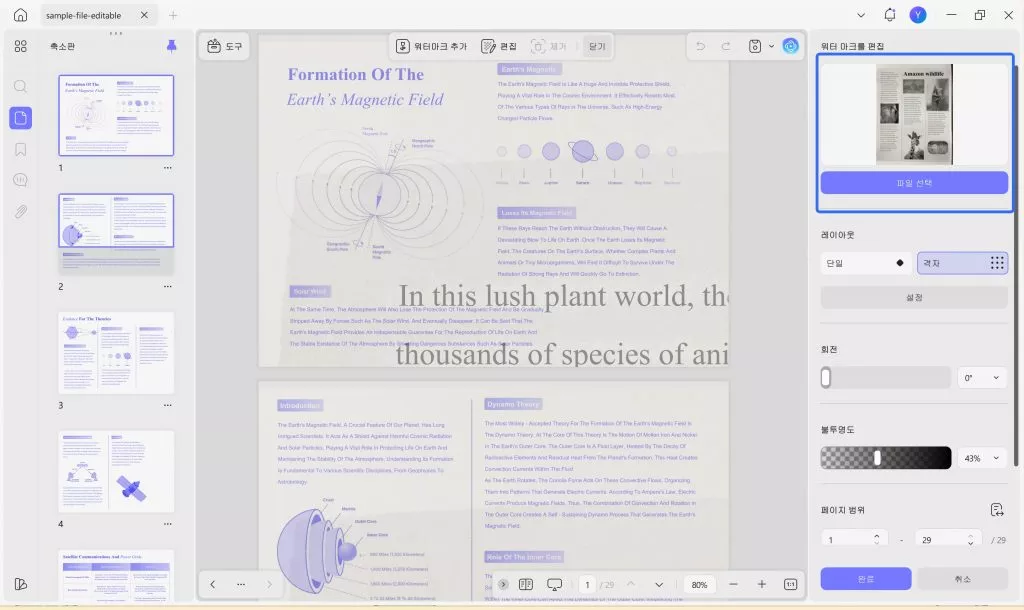Click 취소 to cancel editing
1024x610 pixels.
(962, 579)
